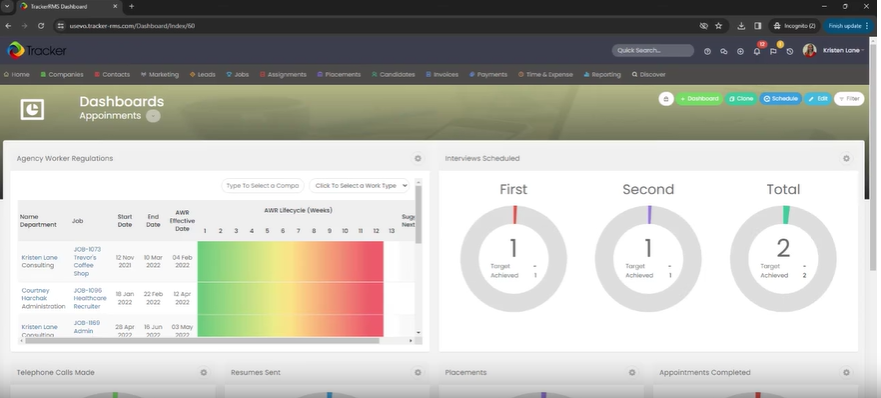This screenshot has height=398, width=881.
Task: Open JOB-1073 Trevor's Coffee Shop link
Action: 87,261
